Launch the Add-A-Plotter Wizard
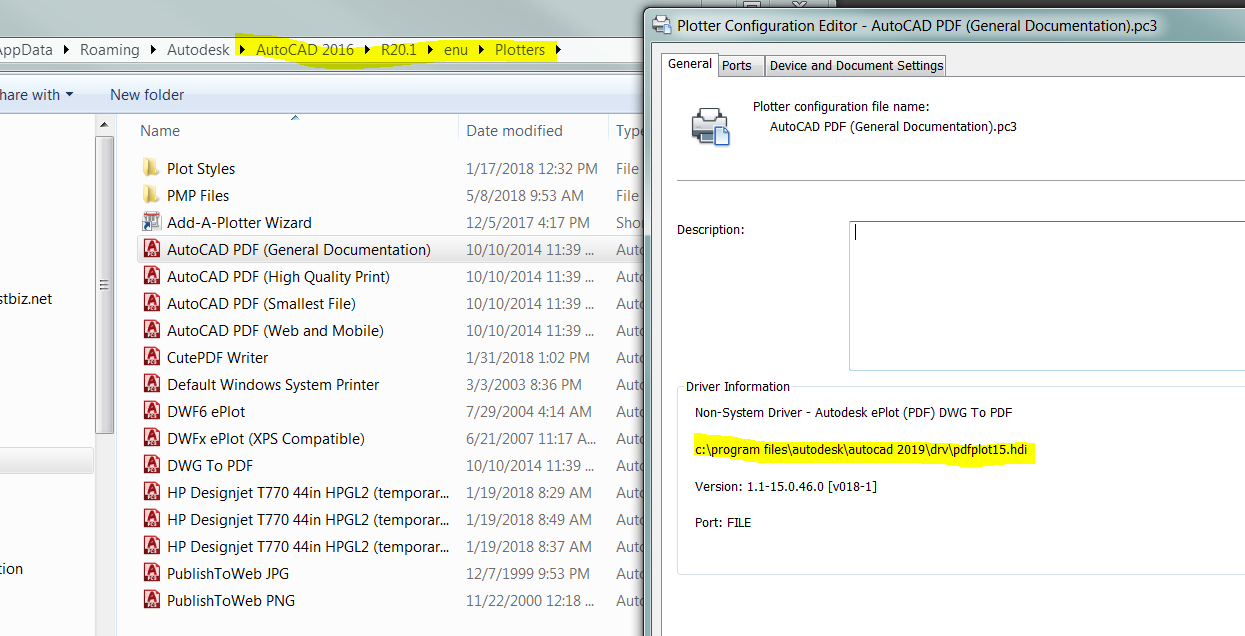The image size is (1245, 636). point(239,222)
